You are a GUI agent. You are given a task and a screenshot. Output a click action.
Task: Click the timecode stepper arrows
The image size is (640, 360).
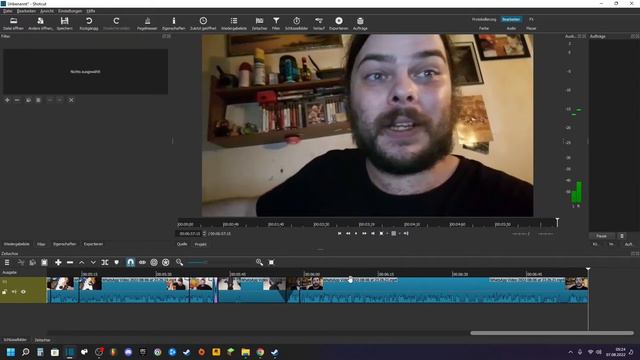(x=204, y=233)
